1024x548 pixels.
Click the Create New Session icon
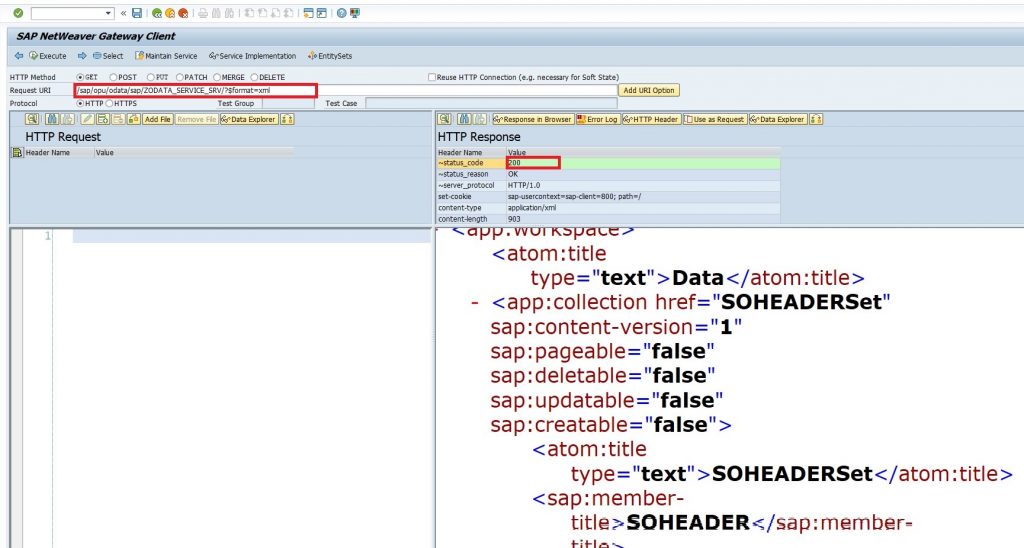pos(308,13)
